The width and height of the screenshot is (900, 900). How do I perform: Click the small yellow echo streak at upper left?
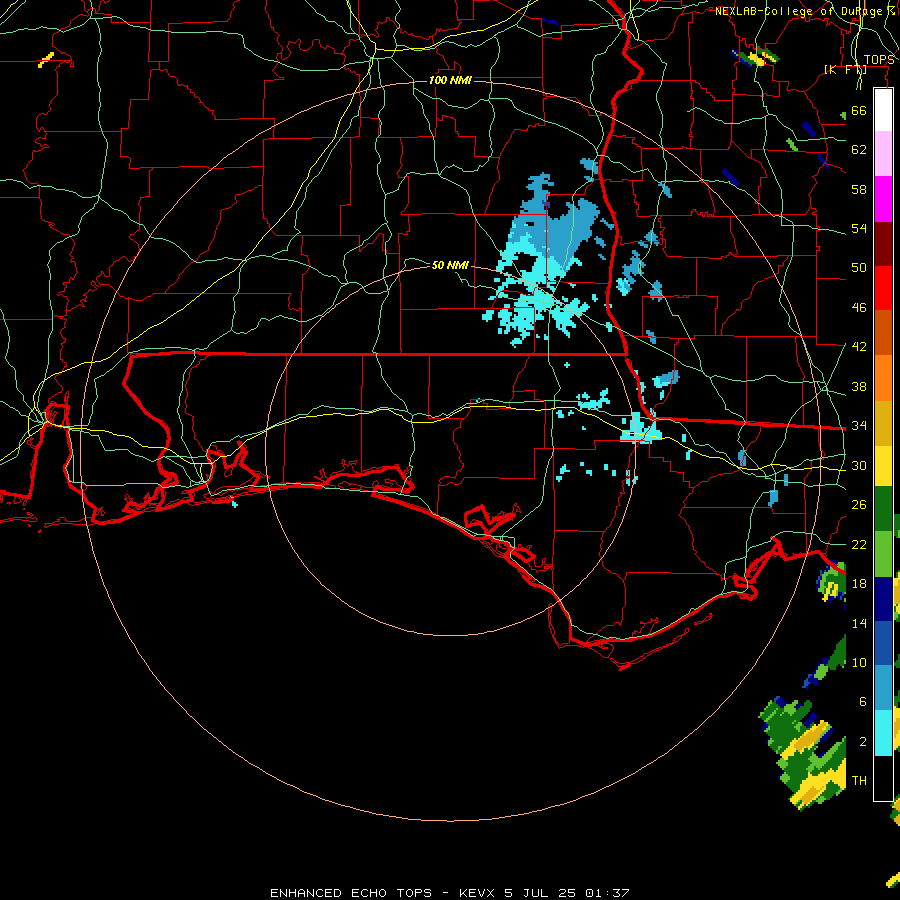(46, 60)
